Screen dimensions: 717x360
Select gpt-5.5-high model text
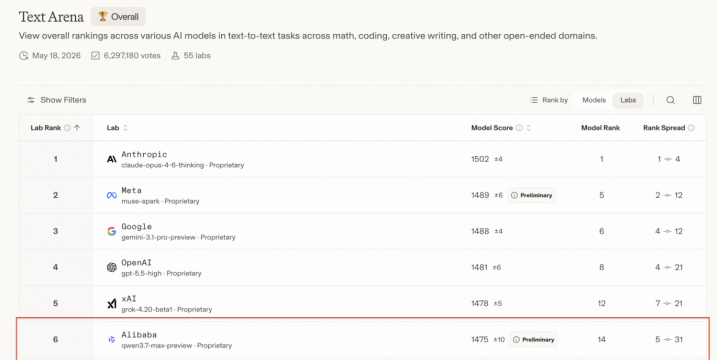141,274
